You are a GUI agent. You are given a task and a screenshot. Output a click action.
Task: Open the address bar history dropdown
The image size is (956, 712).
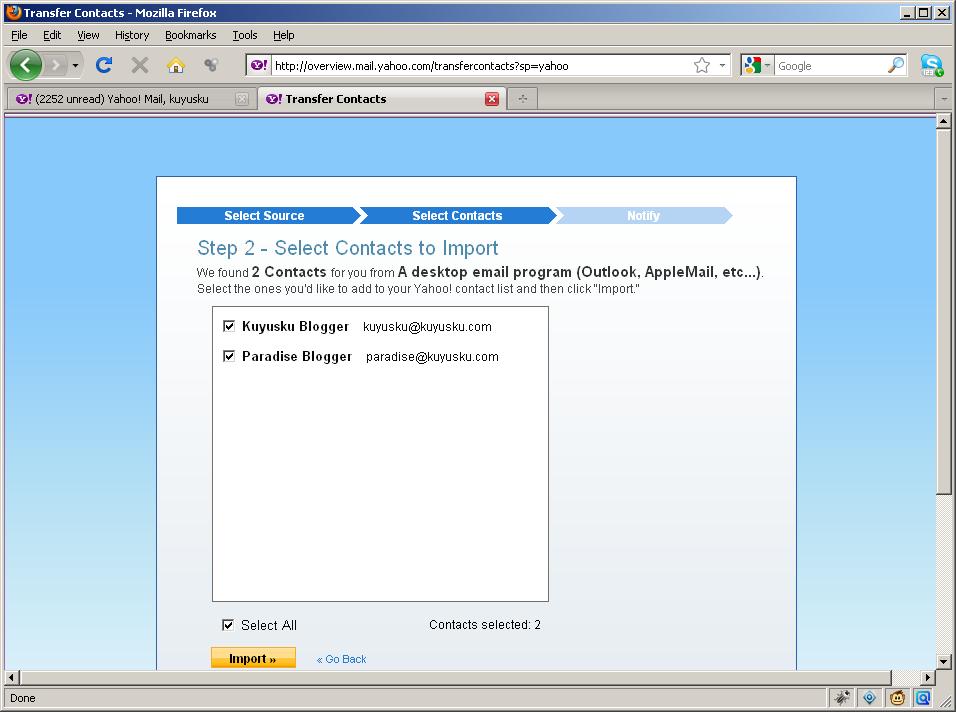722,65
